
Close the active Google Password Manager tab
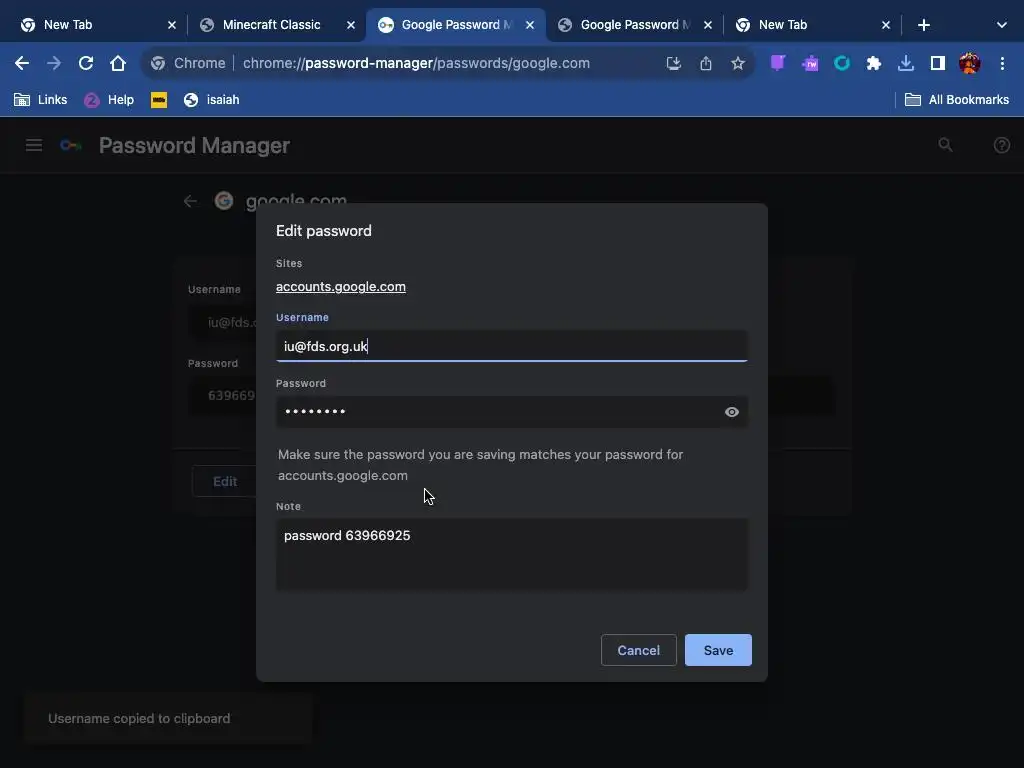[x=530, y=25]
